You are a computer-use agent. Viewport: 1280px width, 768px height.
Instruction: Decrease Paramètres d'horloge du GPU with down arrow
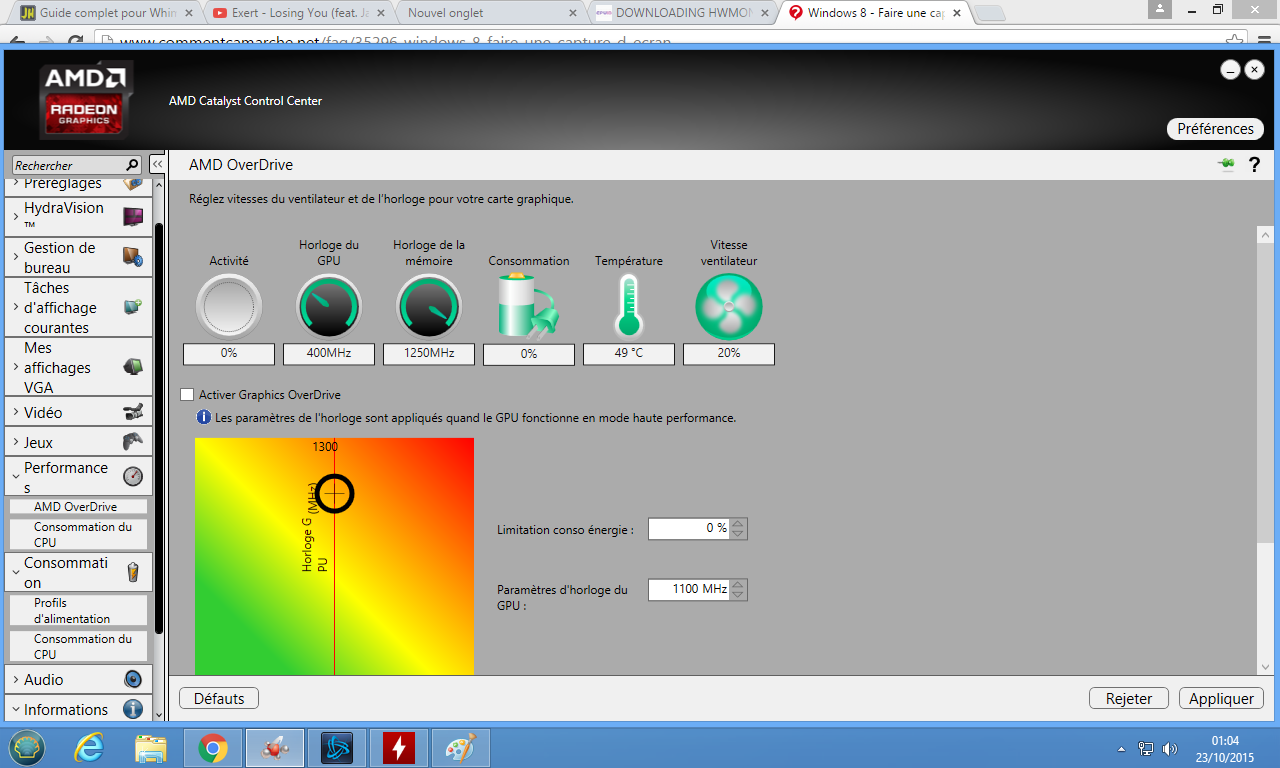[738, 594]
